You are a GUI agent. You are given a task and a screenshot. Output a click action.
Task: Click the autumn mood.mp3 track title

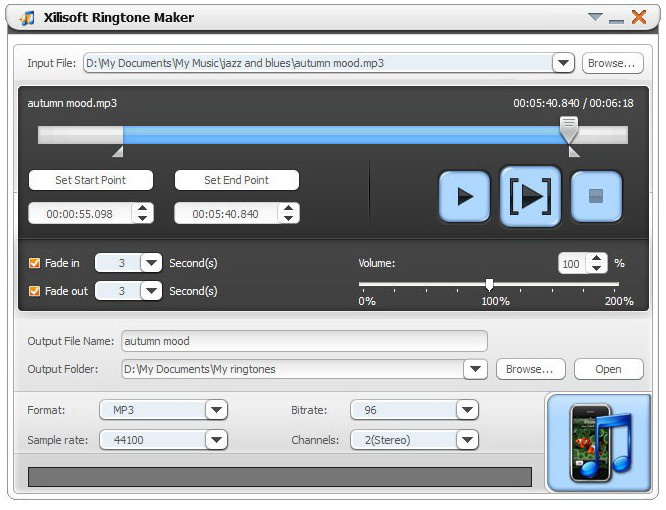pyautogui.click(x=72, y=103)
